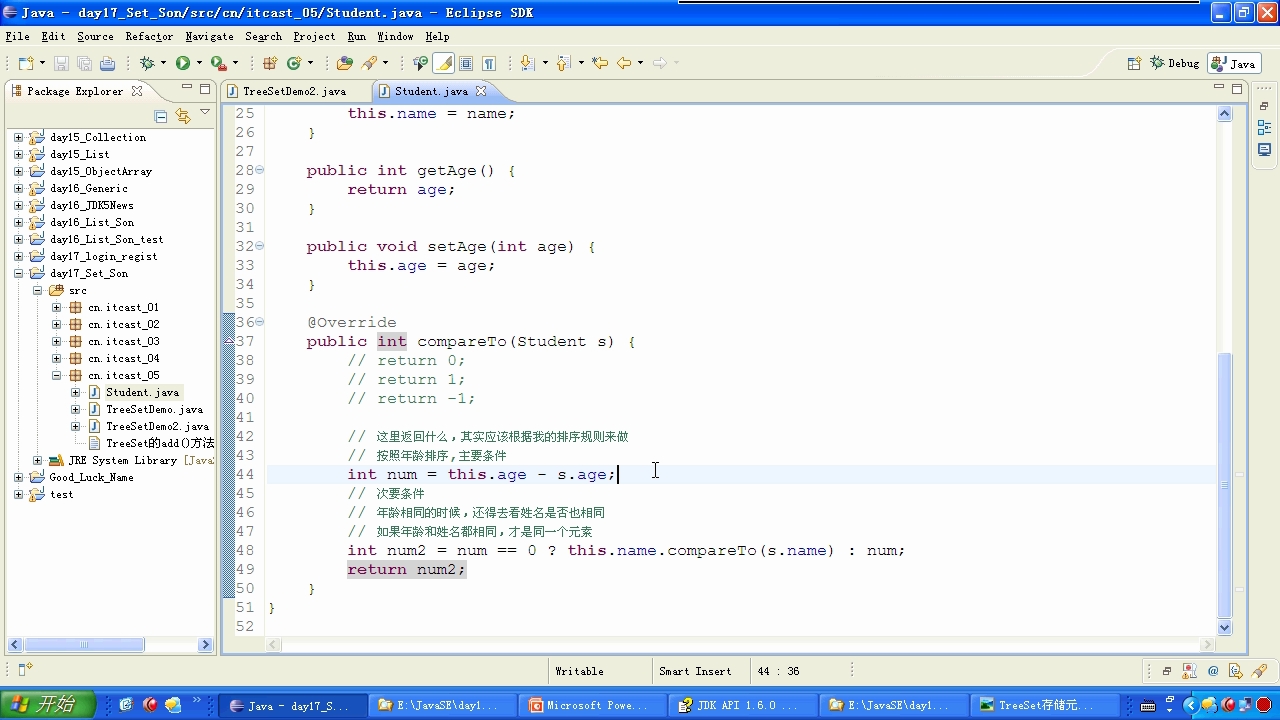Expand the JRE System Library node

tap(37, 460)
